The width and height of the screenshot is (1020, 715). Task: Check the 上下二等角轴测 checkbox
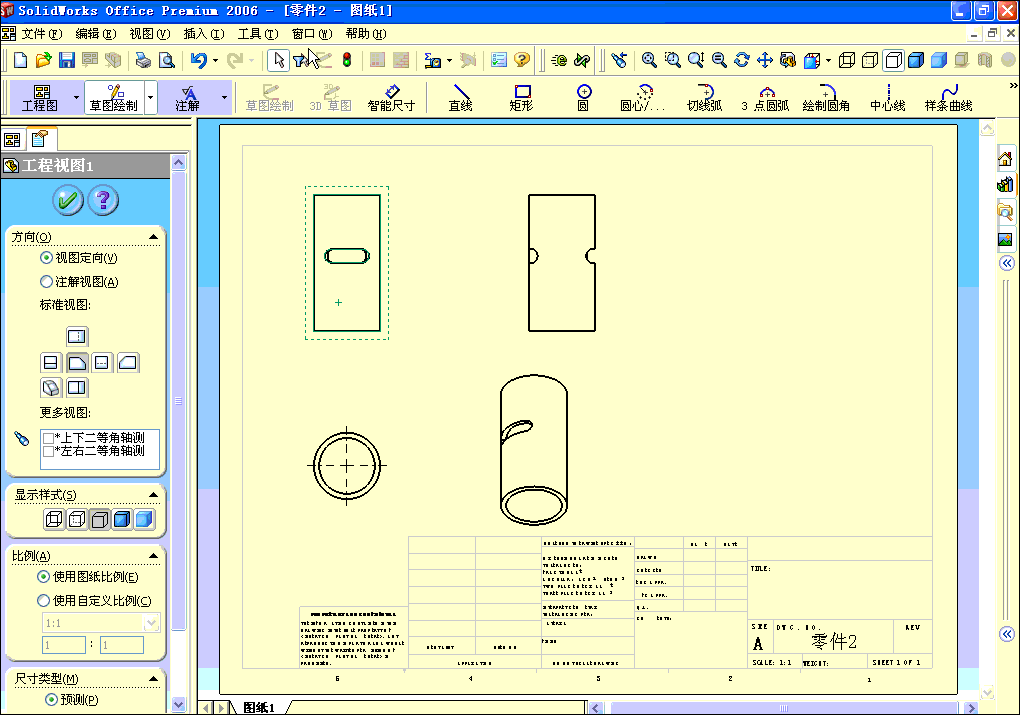(x=48, y=438)
